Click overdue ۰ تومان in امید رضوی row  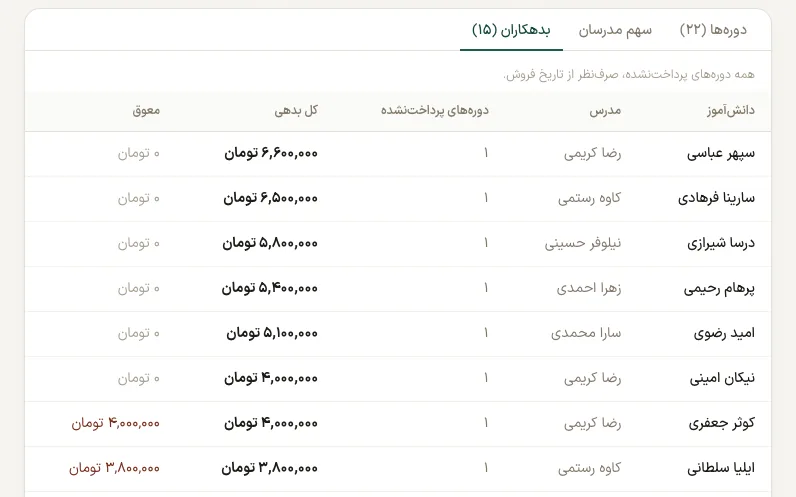(139, 333)
